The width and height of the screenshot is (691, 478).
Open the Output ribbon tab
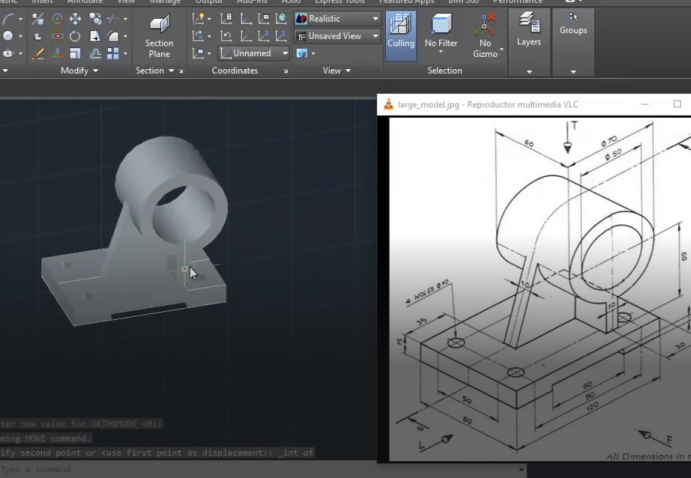pos(209,2)
